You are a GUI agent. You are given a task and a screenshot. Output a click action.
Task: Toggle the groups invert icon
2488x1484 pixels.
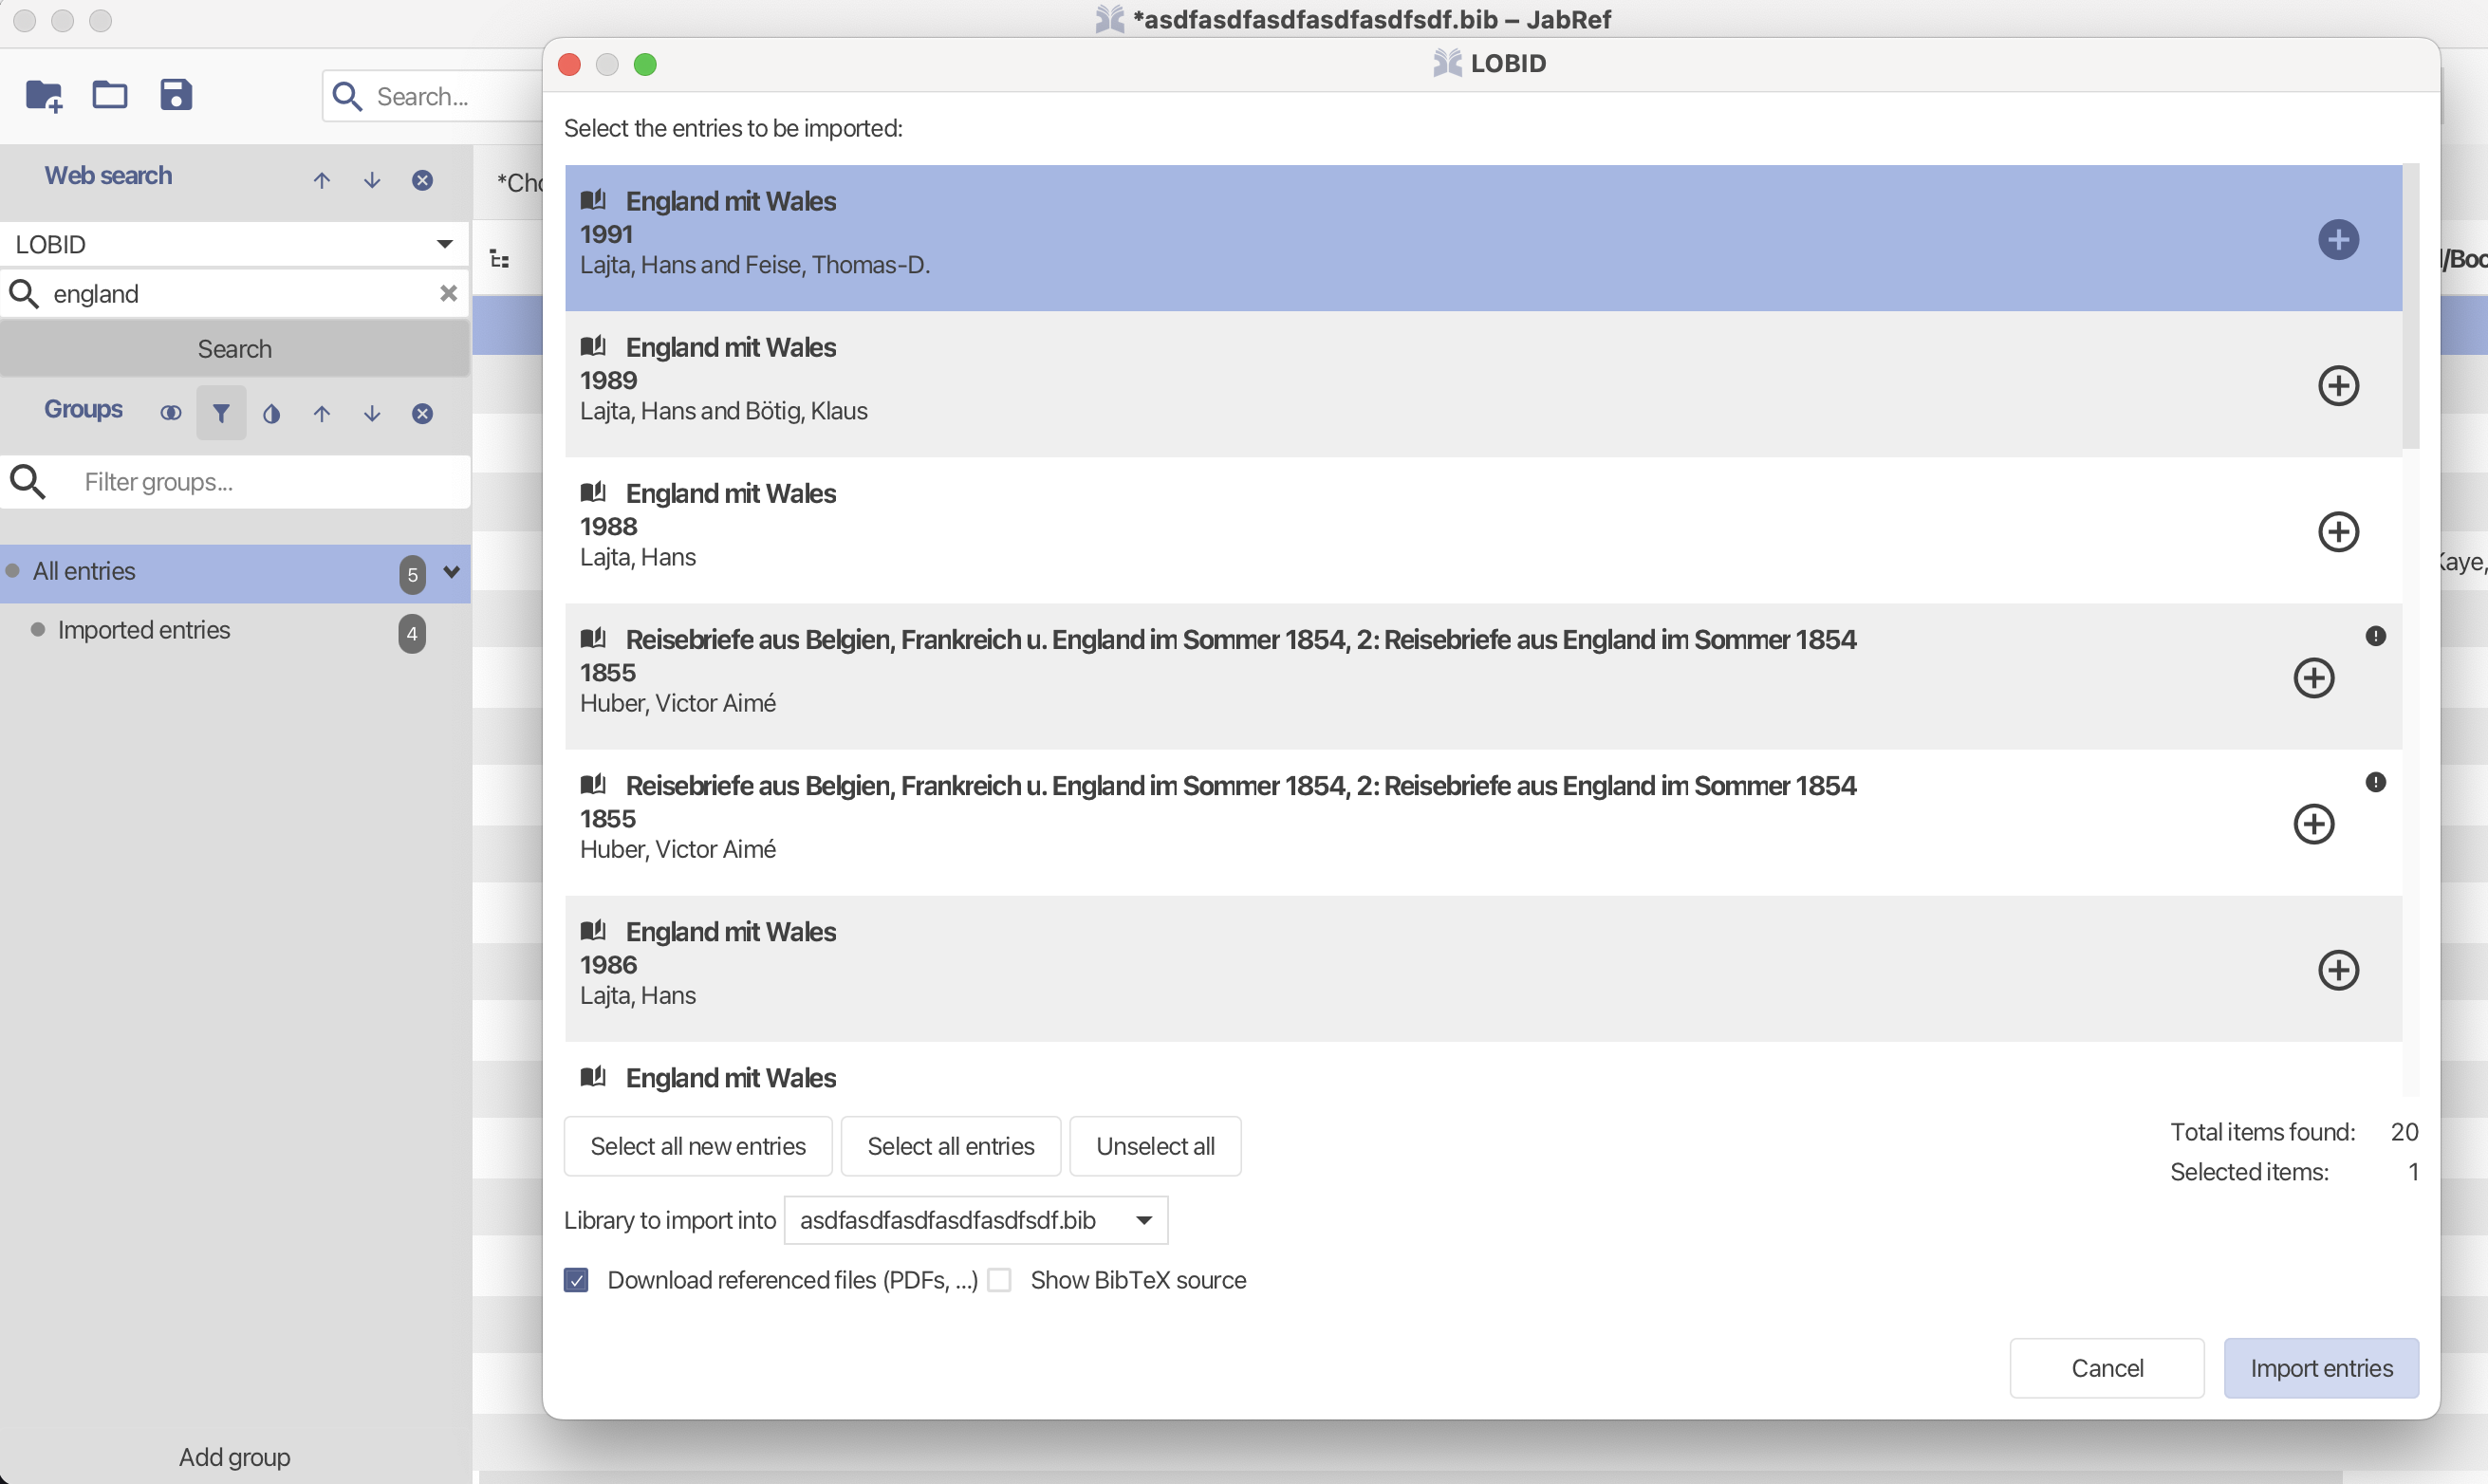[271, 413]
